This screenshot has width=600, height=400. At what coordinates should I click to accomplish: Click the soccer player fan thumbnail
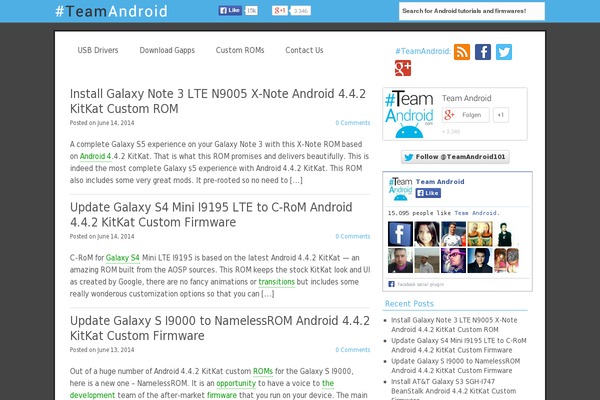(x=453, y=234)
